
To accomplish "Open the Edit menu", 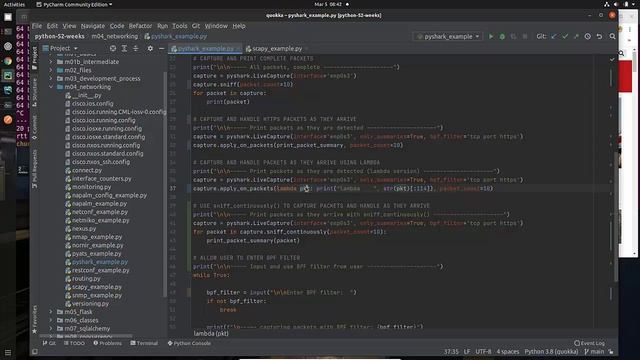I will click(52, 26).
